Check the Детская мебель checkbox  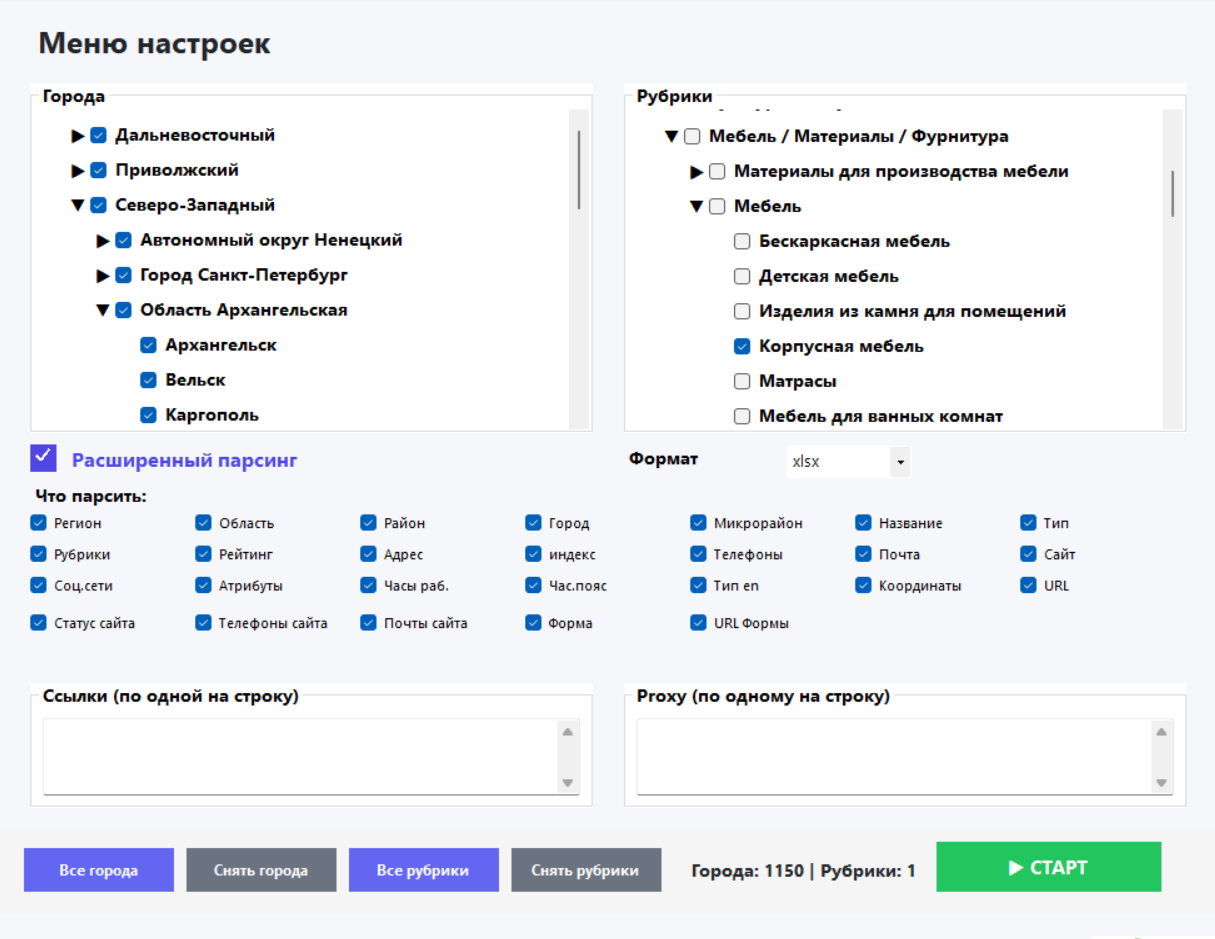pos(742,277)
